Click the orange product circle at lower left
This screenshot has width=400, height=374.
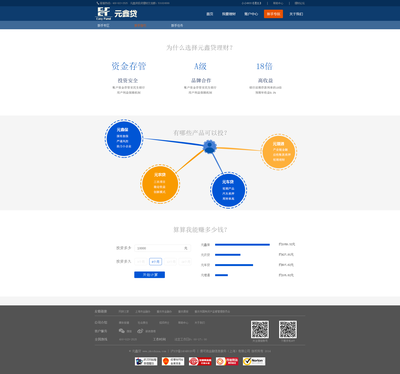click(x=160, y=183)
